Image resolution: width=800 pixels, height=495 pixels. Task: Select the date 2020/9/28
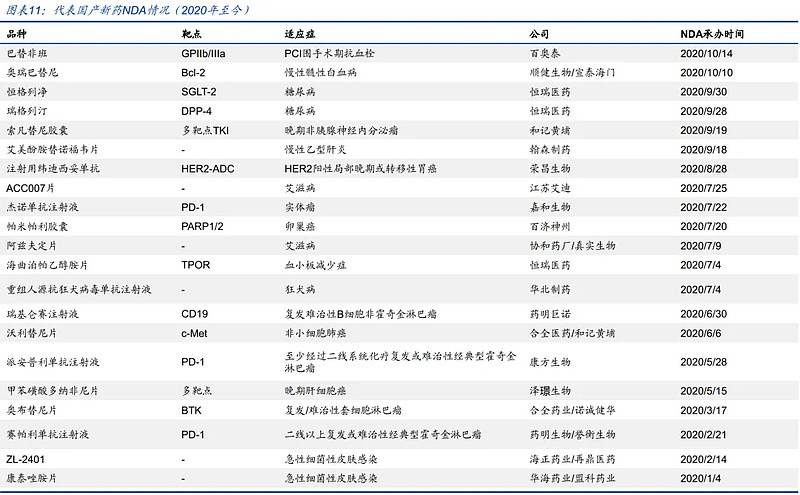[x=704, y=111]
